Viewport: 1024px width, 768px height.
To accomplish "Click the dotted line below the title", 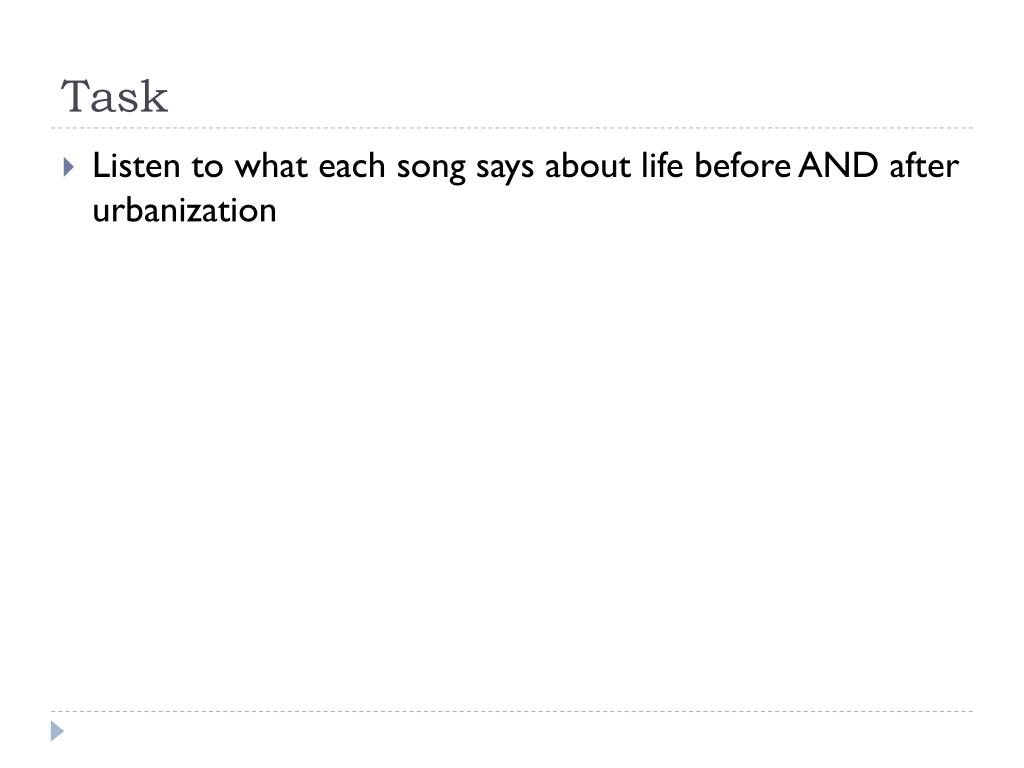I will [512, 128].
